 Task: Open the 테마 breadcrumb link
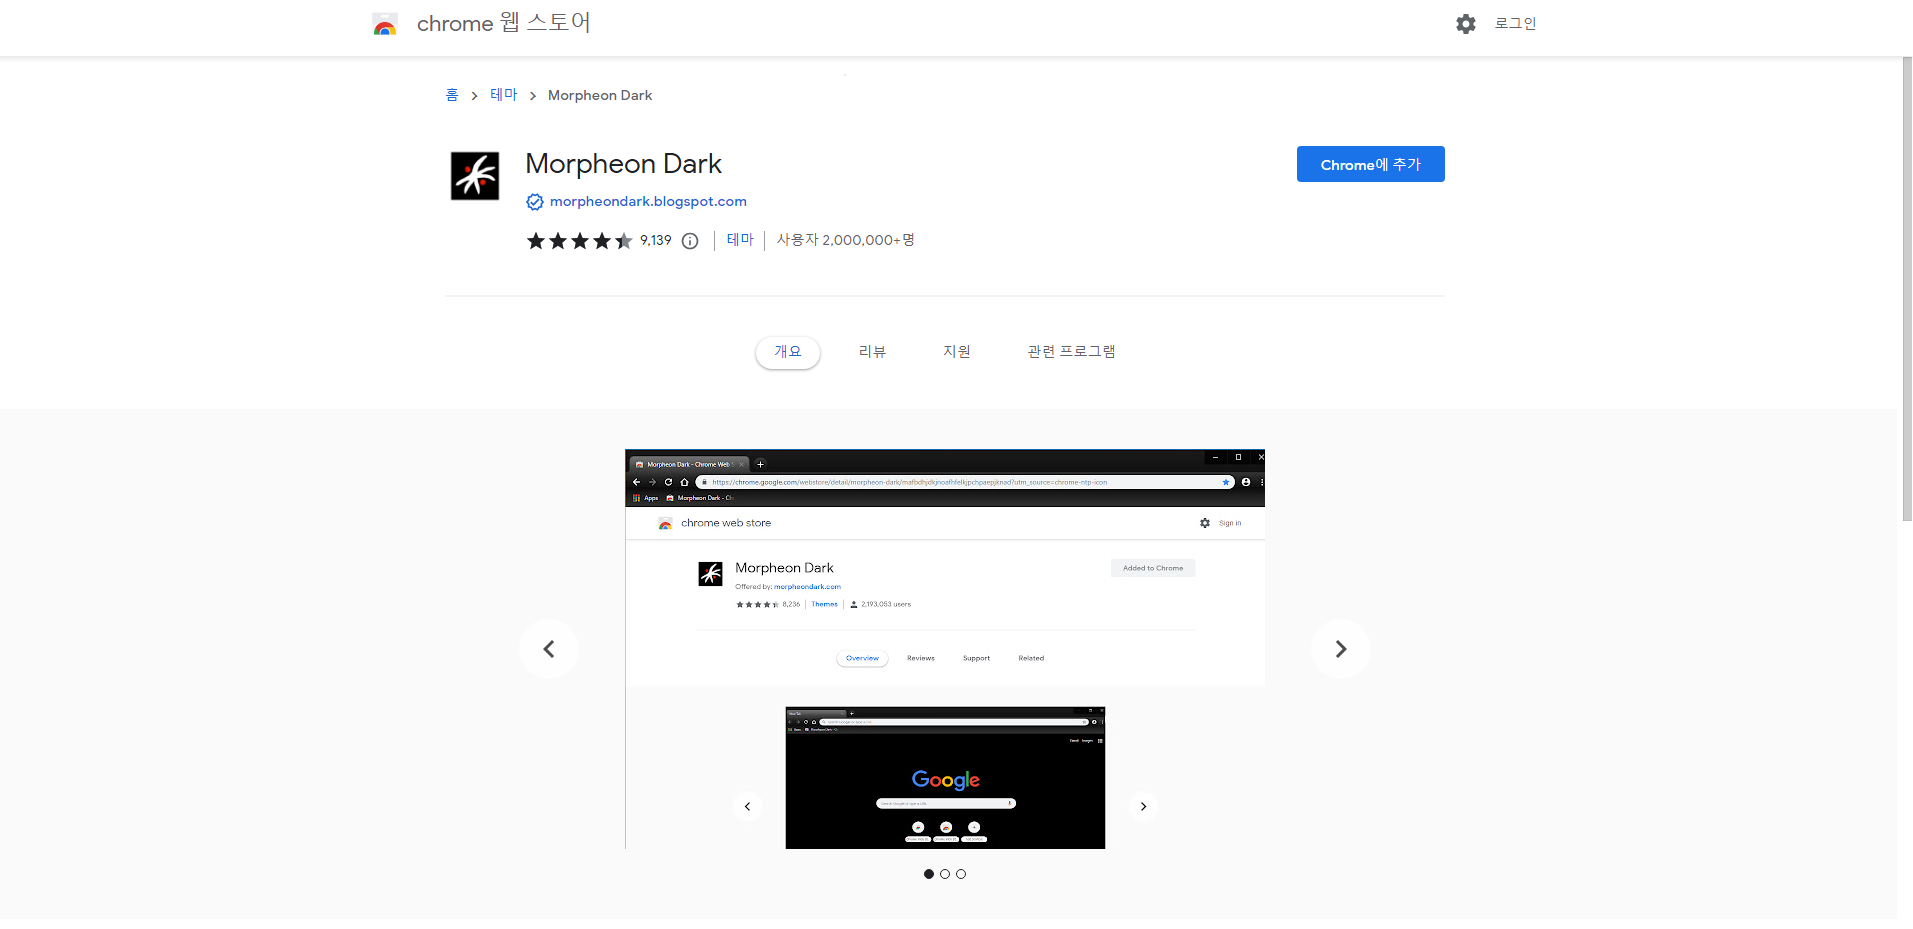point(504,95)
